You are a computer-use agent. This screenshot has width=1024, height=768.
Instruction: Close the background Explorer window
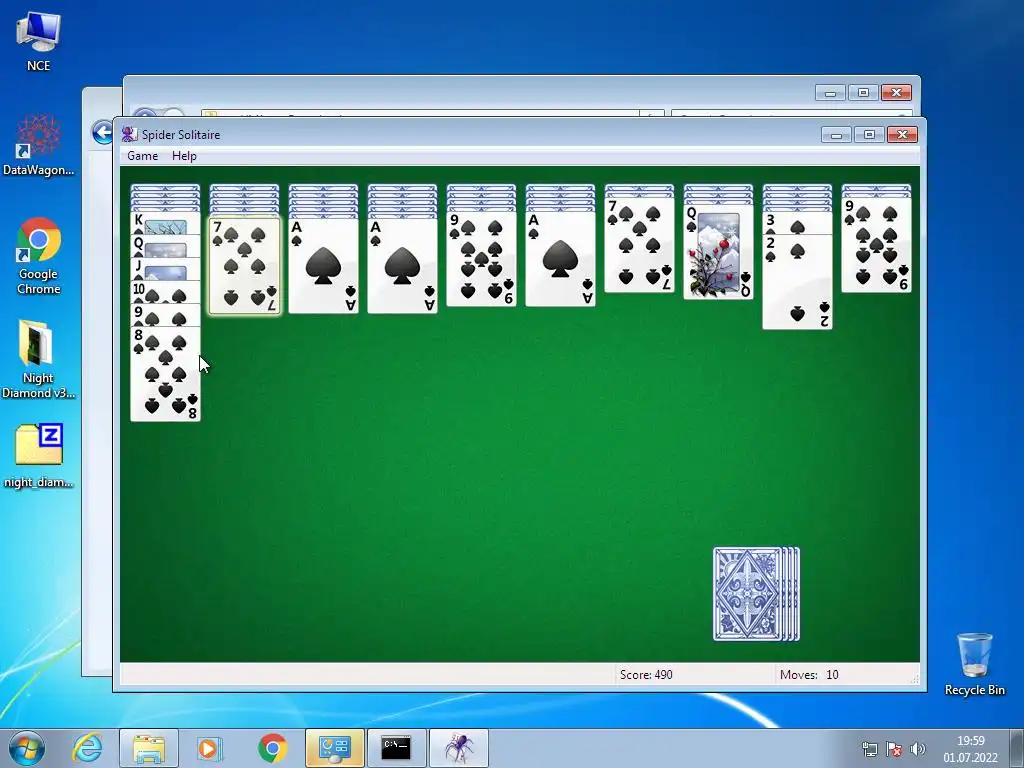tap(896, 93)
